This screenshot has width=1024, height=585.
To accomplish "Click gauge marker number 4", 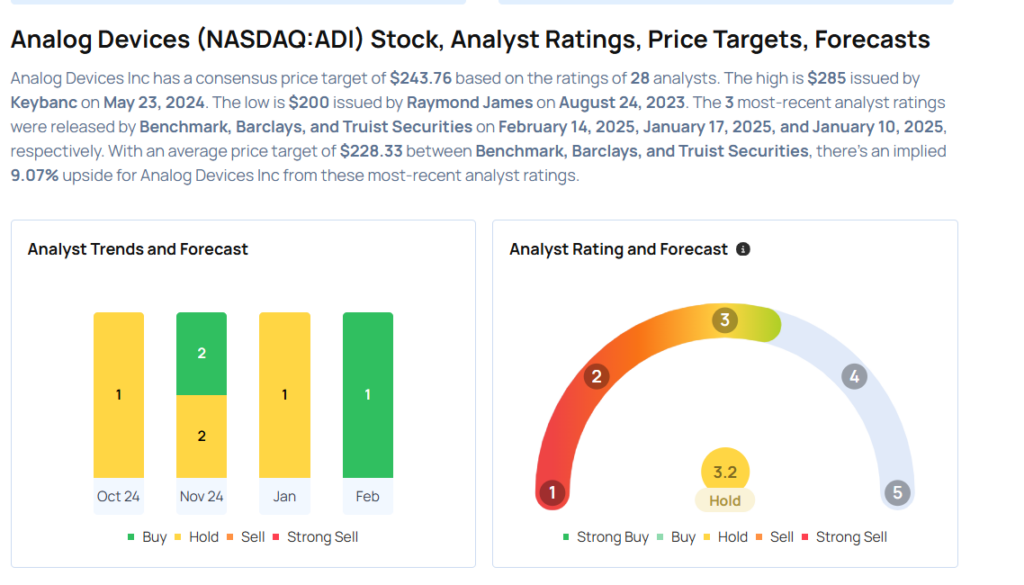I will pyautogui.click(x=853, y=377).
